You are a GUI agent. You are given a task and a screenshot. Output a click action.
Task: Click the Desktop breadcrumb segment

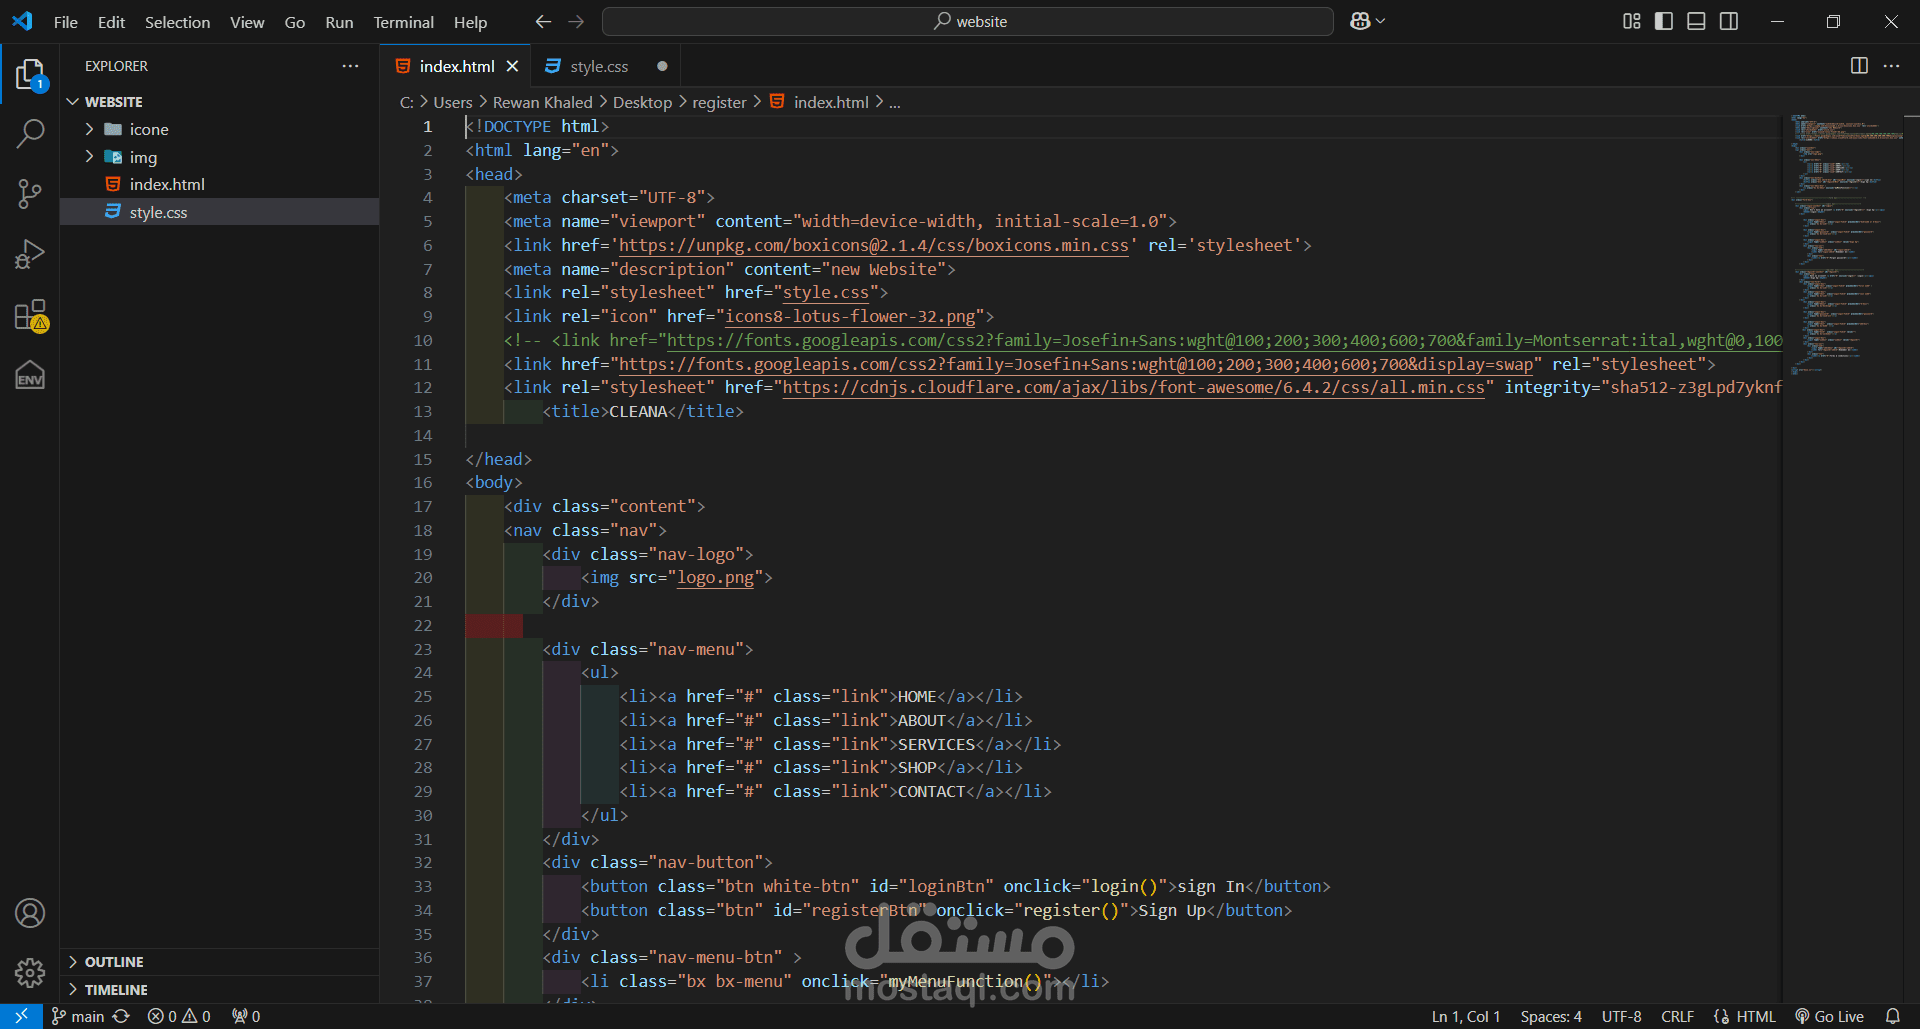pyautogui.click(x=642, y=102)
